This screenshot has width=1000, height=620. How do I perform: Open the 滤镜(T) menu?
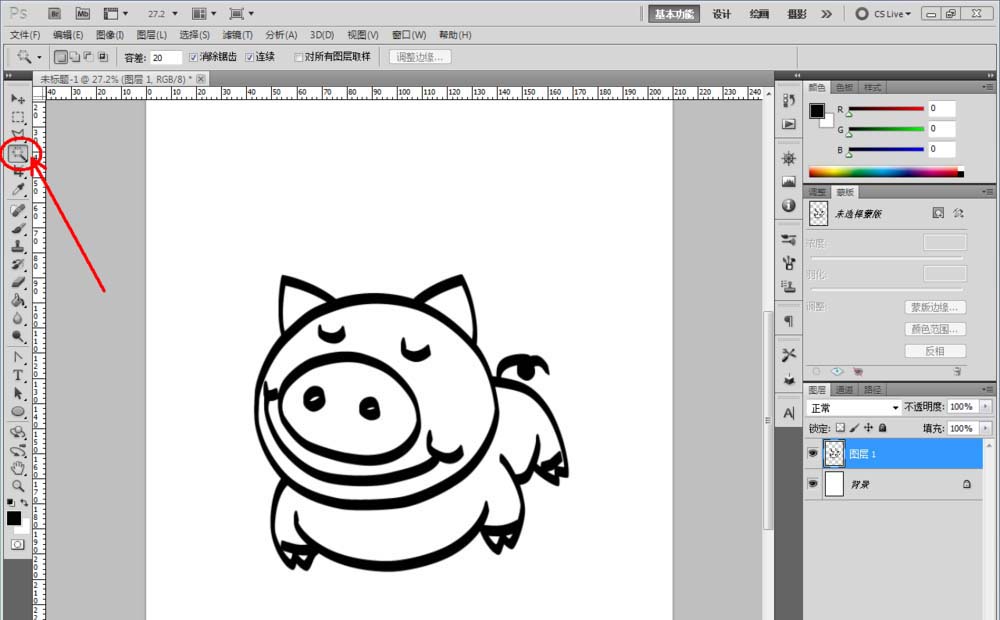coord(237,35)
